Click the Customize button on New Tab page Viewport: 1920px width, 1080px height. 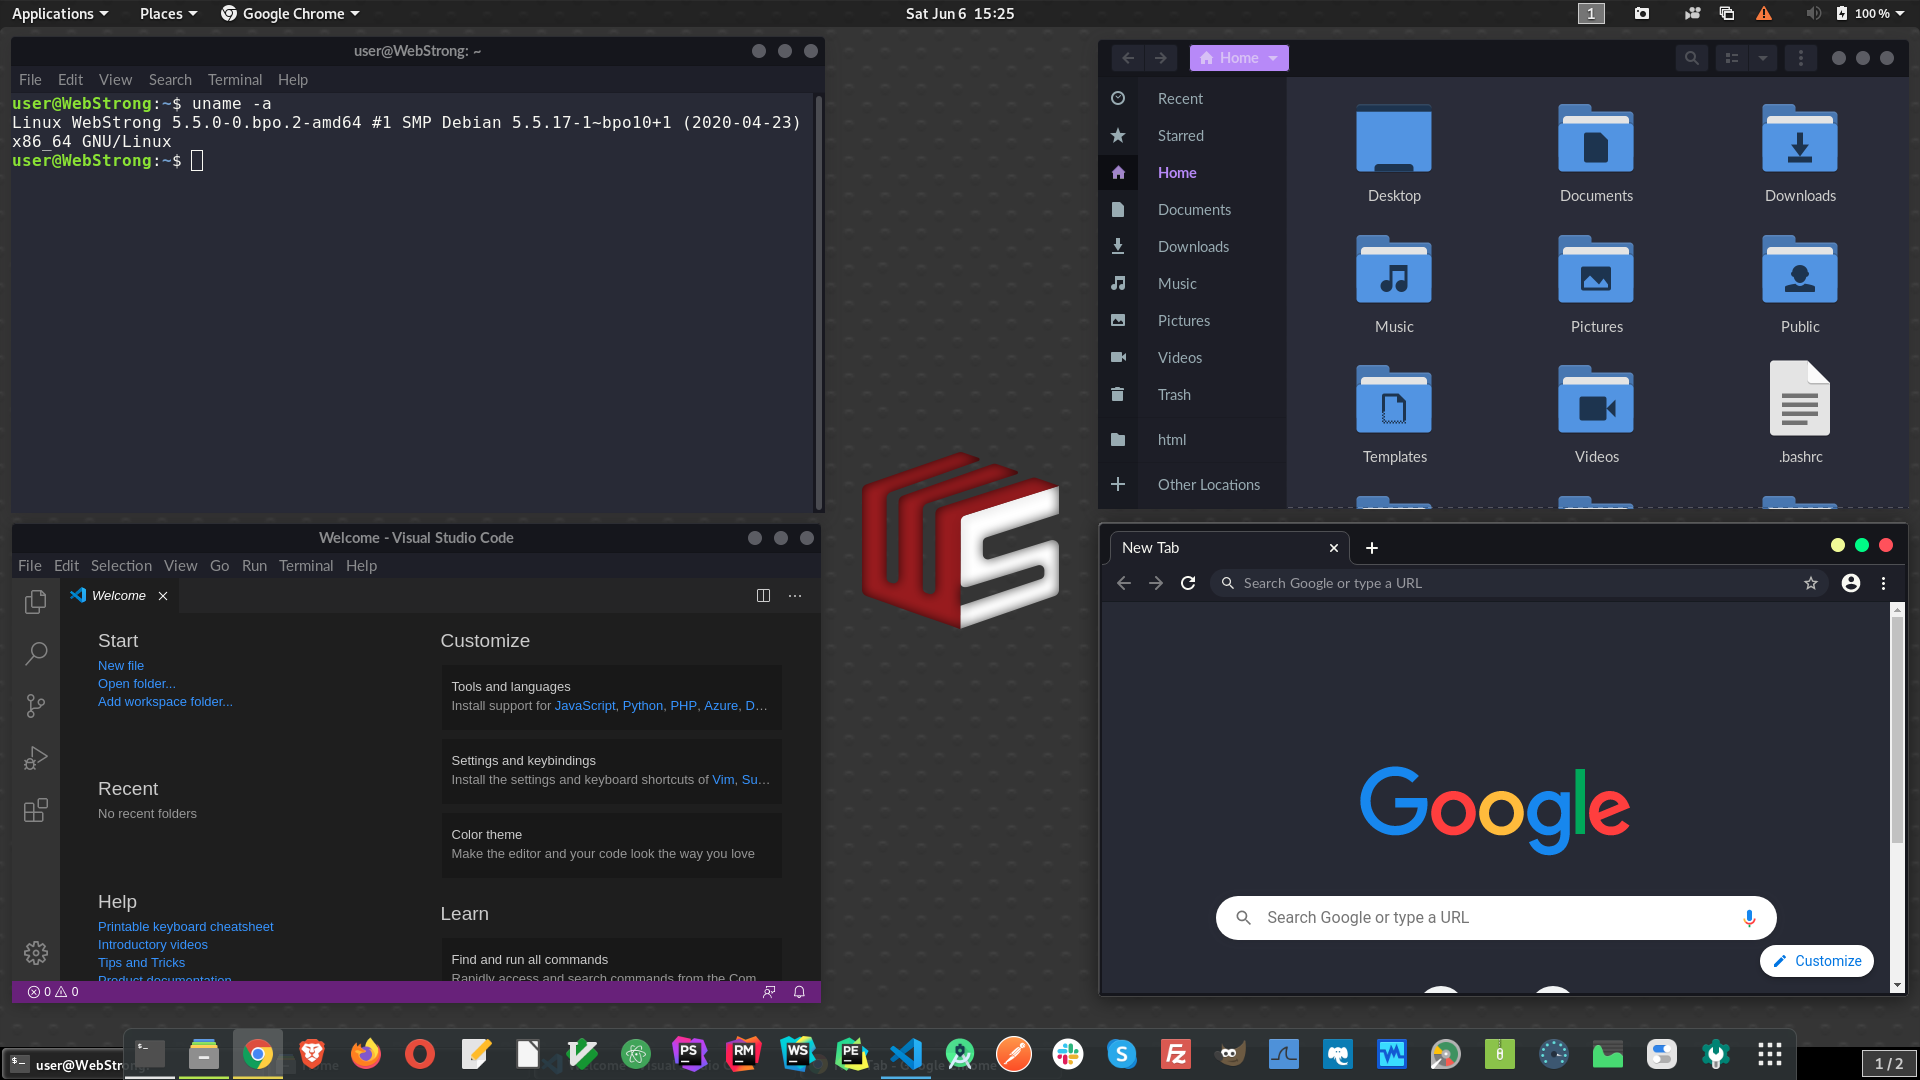(x=1817, y=961)
